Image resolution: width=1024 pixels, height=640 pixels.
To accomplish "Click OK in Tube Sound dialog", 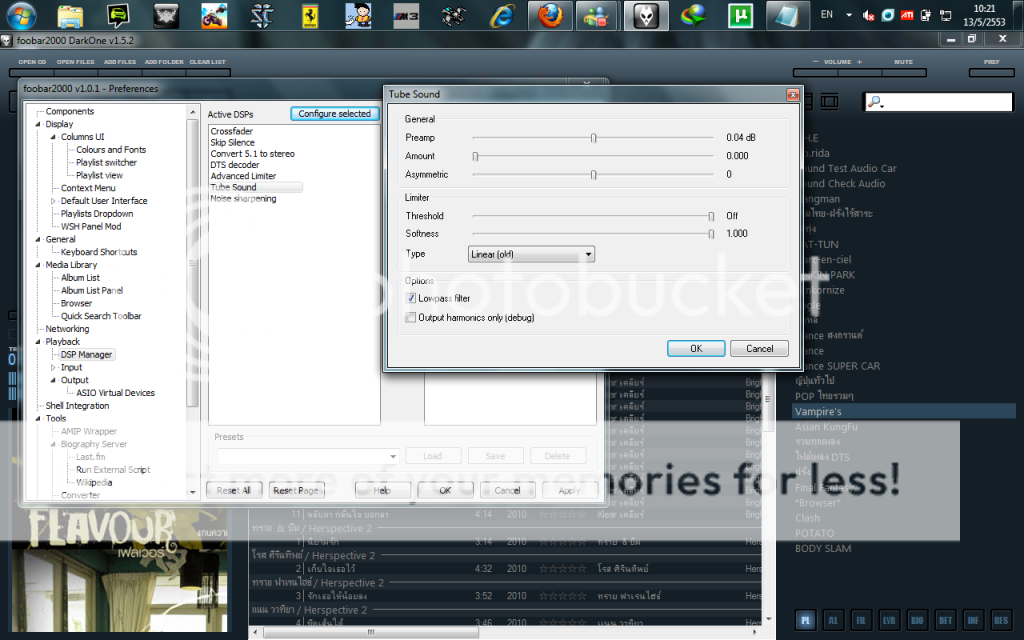I will (x=696, y=348).
